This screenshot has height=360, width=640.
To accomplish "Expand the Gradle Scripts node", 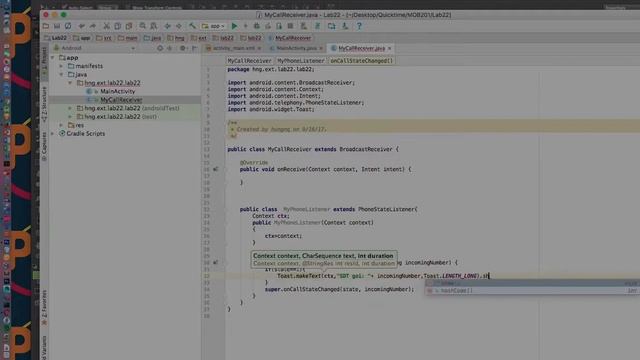I will click(53, 133).
